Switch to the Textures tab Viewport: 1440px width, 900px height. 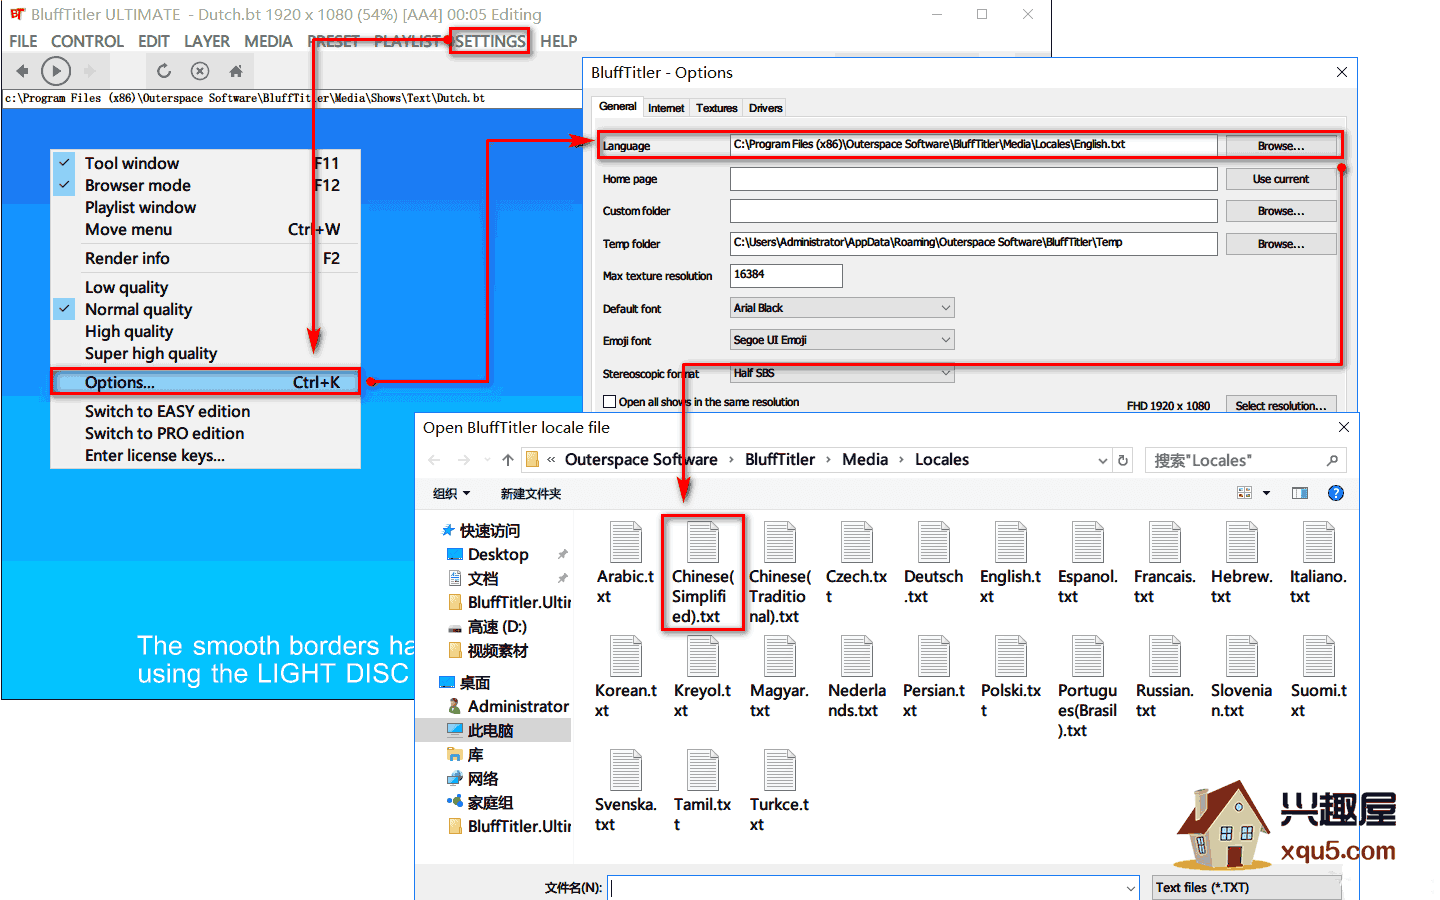[717, 108]
